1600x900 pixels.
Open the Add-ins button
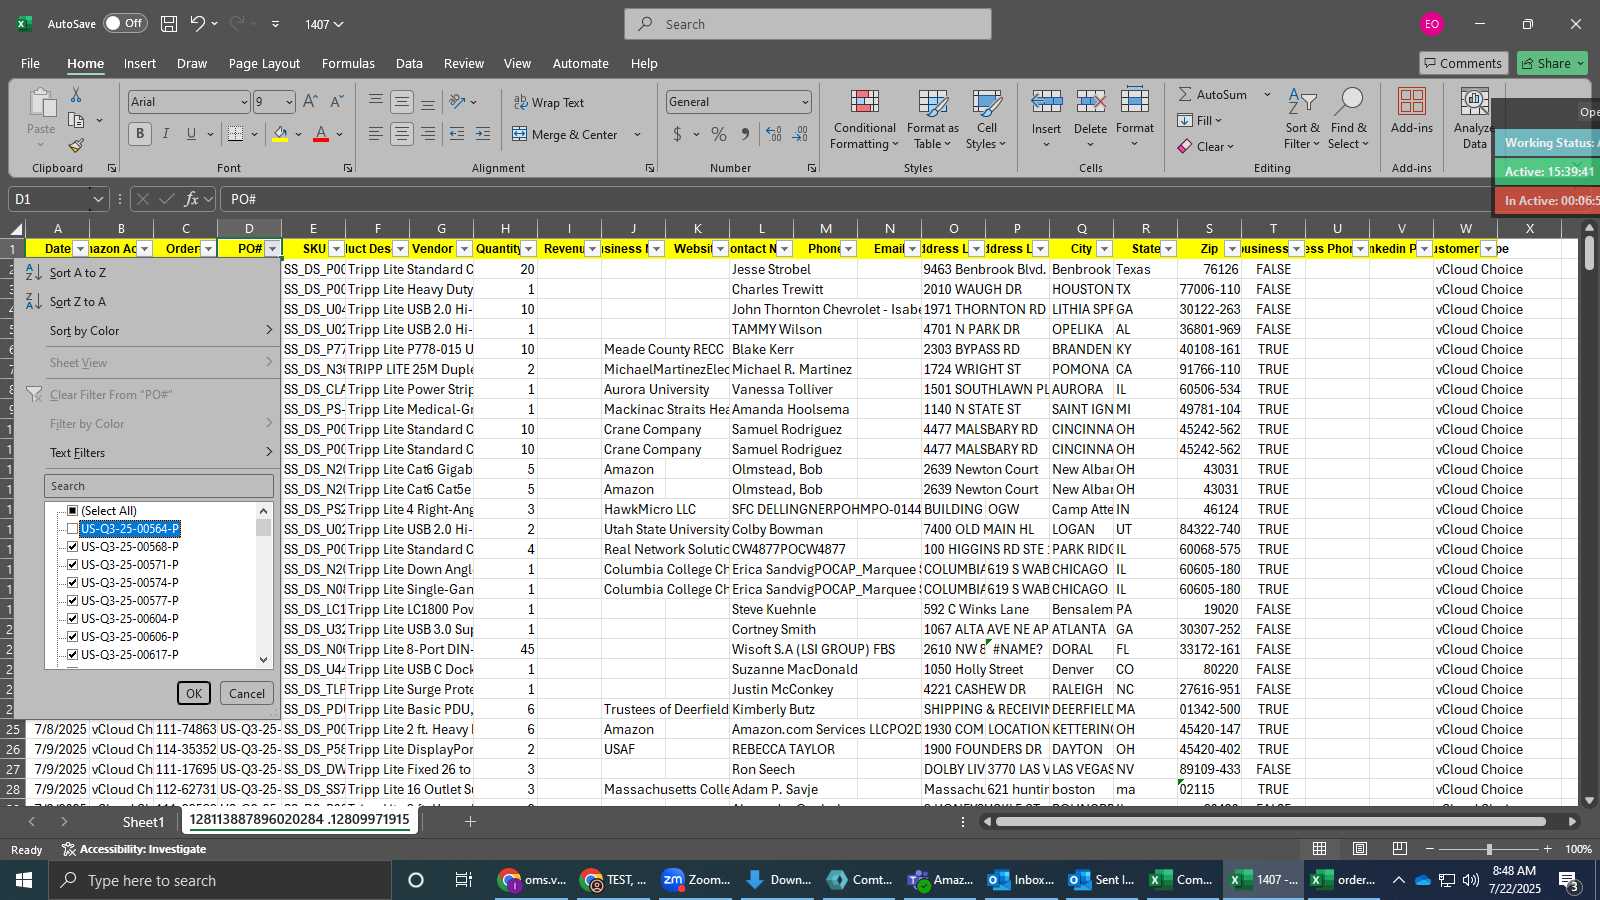(x=1411, y=110)
